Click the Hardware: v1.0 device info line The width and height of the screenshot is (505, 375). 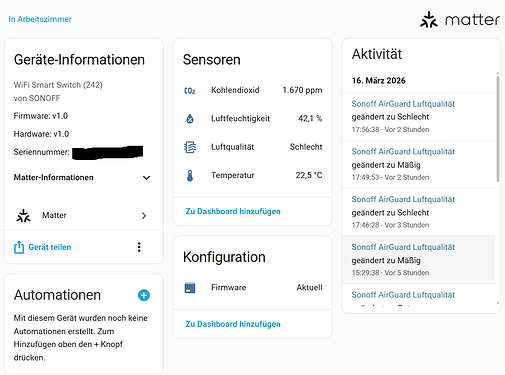[x=41, y=134]
